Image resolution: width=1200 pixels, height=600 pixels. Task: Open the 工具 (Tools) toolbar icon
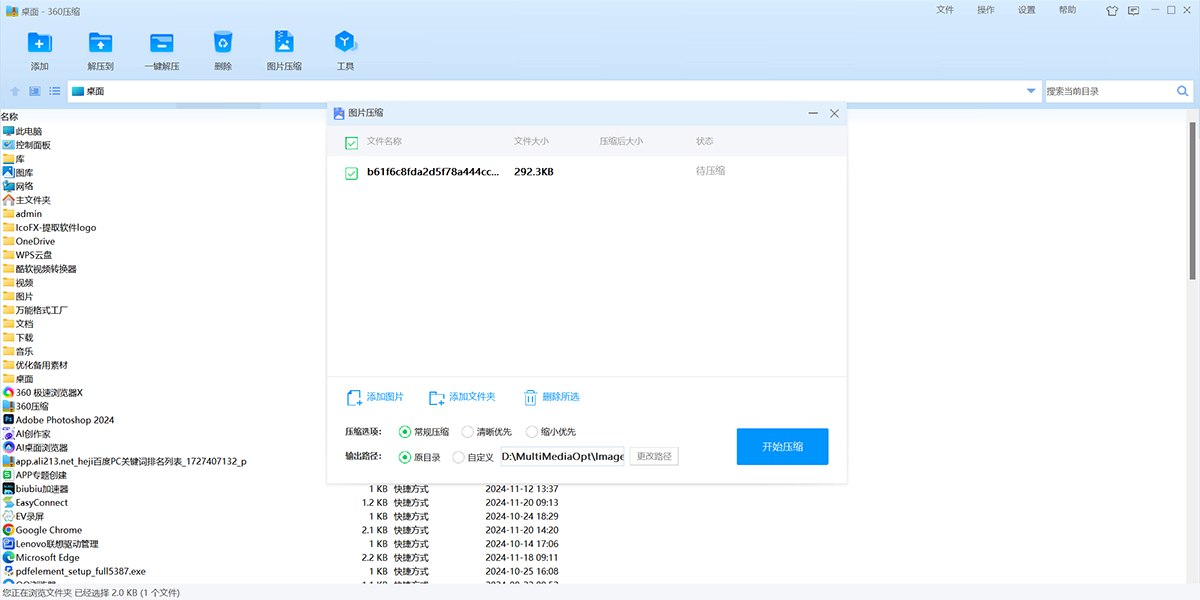pos(345,42)
